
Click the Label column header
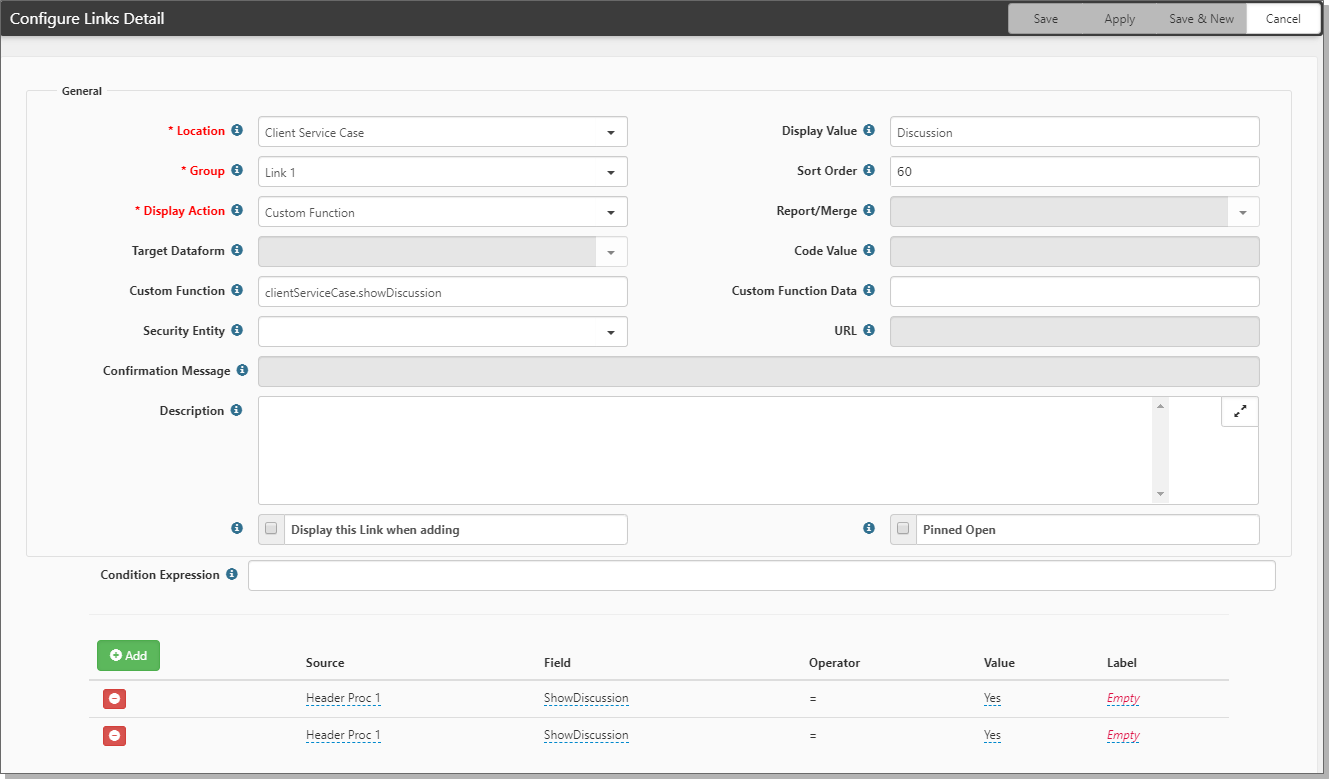pyautogui.click(x=1122, y=663)
